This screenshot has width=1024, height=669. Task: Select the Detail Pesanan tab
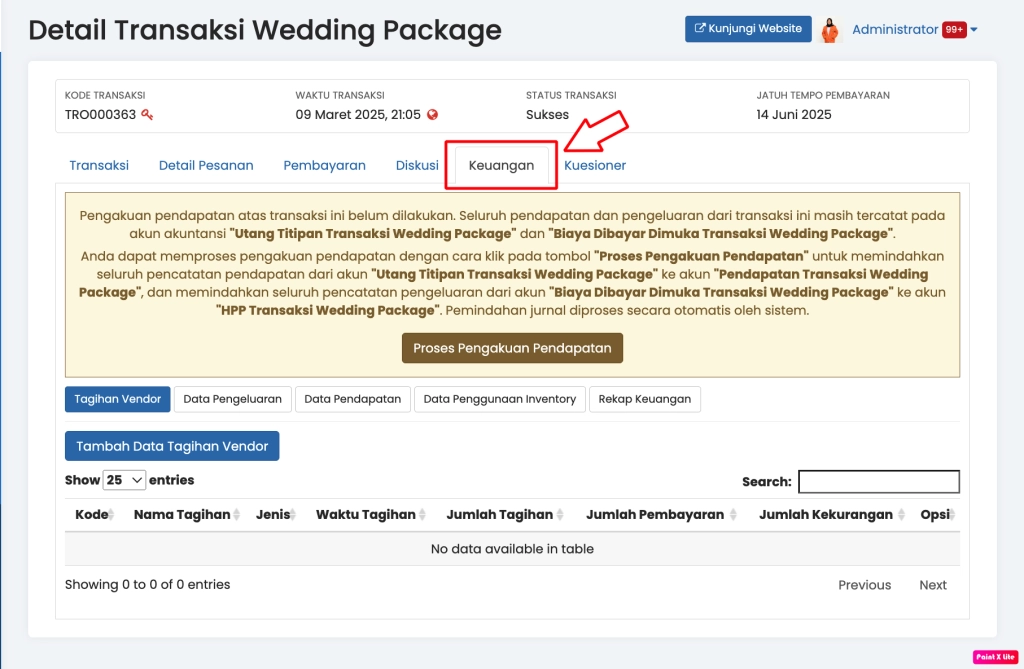(206, 166)
